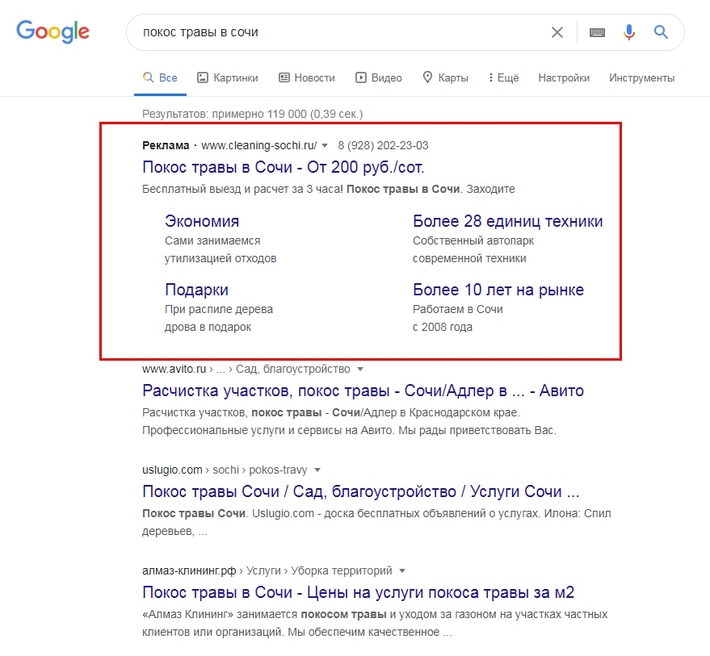Screen dimensions: 710x656
Task: Click the ad phone number 8 (928) 202-23-03
Action: pos(383,145)
